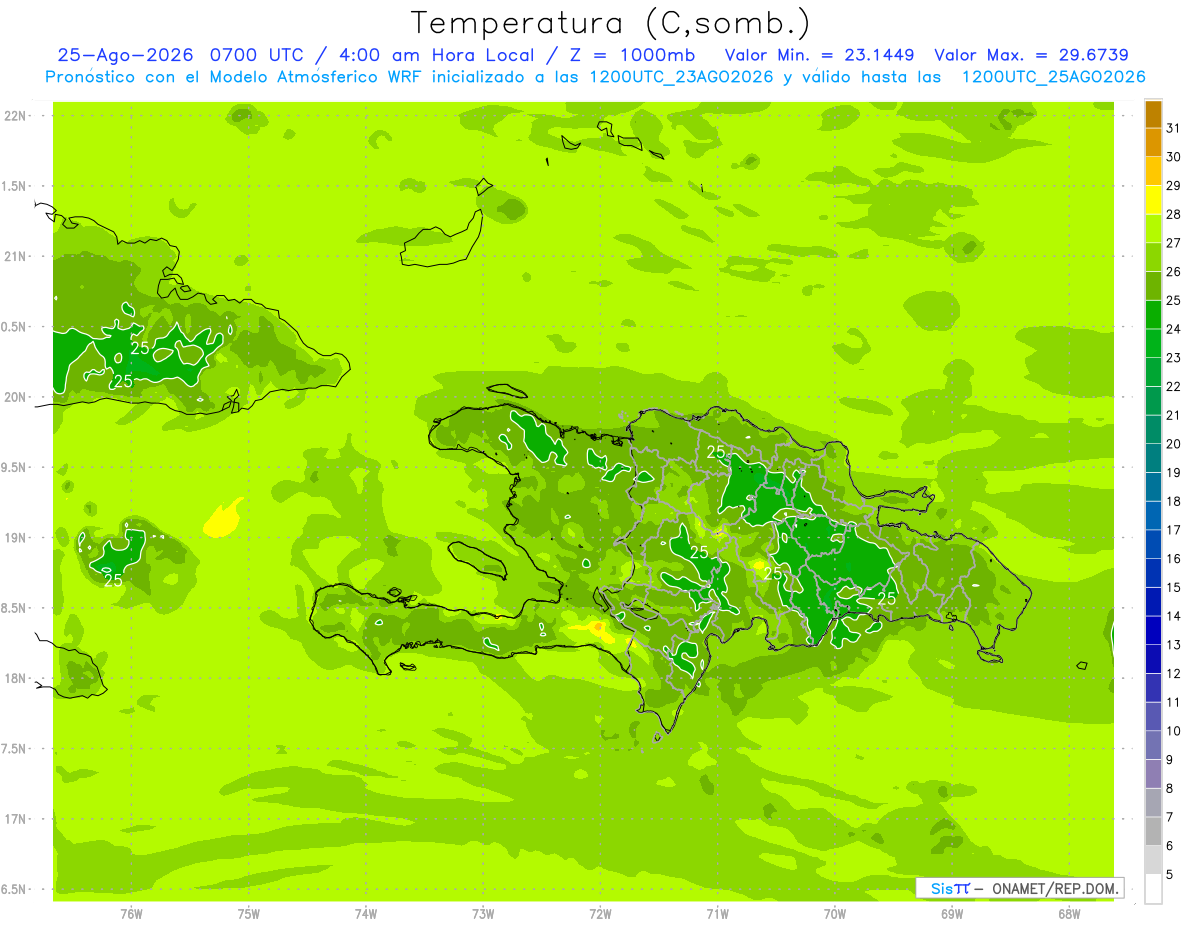Click the legend swatch between 27 and 28
This screenshot has width=1200, height=927.
pos(1153,229)
